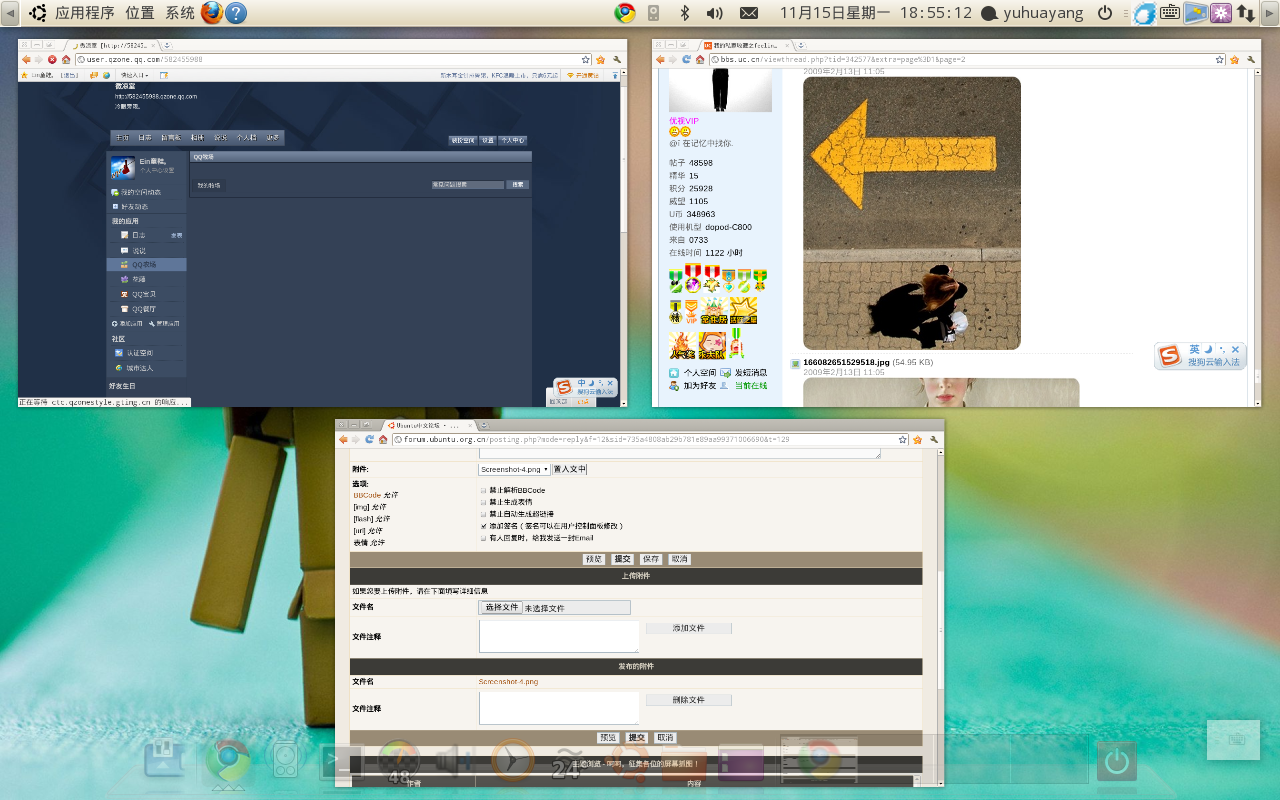Open 快捷入口 dropdown in Qzone window
This screenshot has height=800, width=1280.
(x=134, y=75)
